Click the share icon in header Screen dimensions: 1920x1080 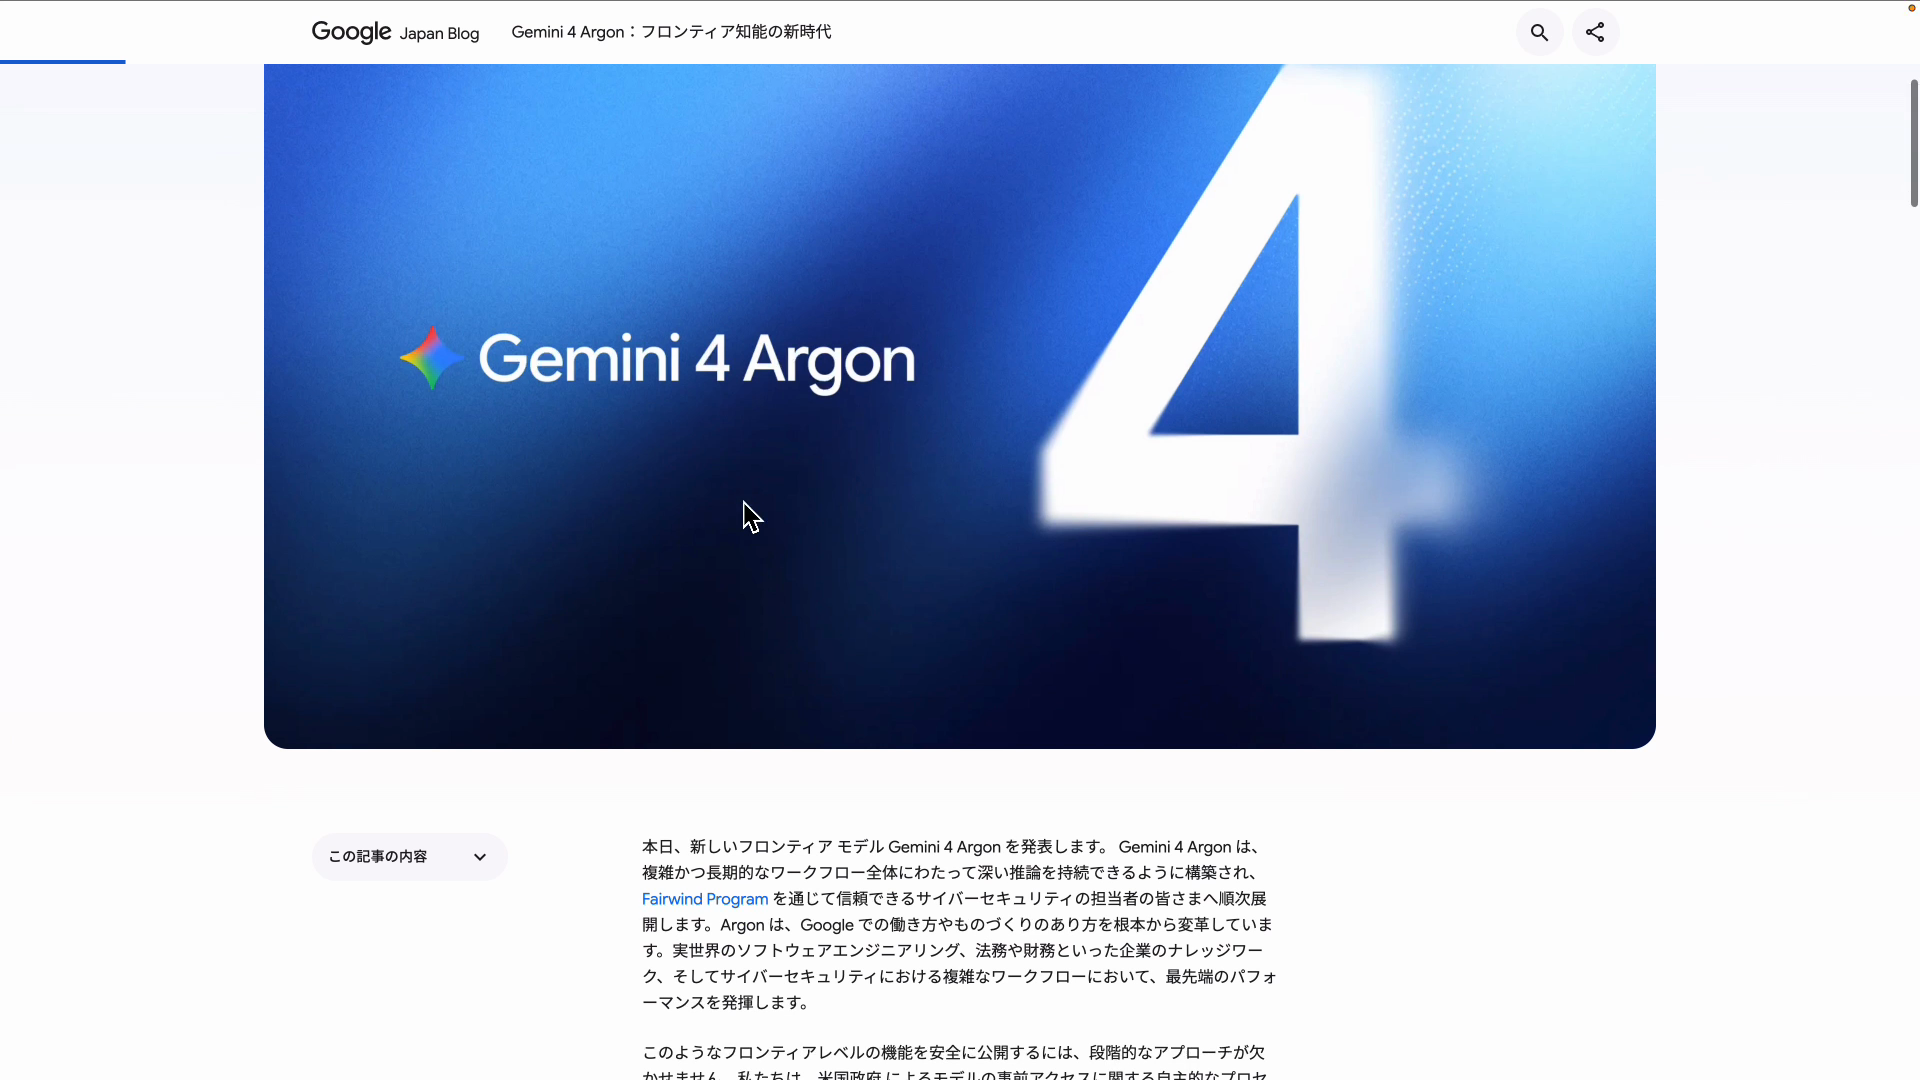click(1595, 33)
